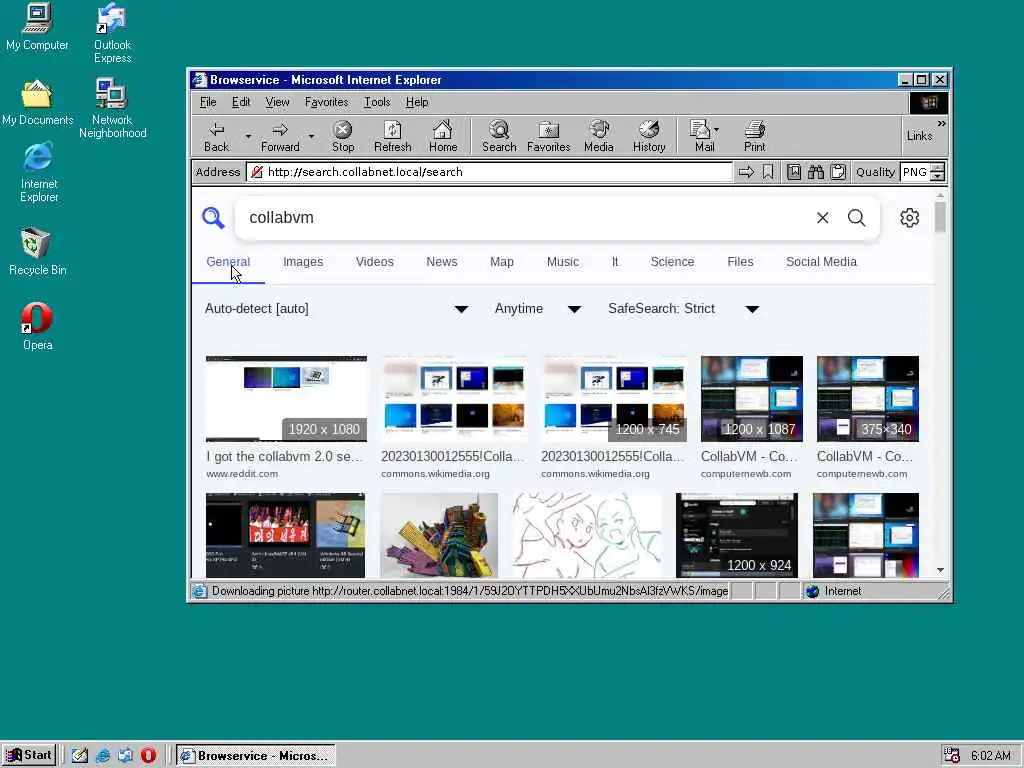Open reddit result 'I got the collabvm 2.0 se...'
Screen dimensions: 1024x768
(284, 456)
